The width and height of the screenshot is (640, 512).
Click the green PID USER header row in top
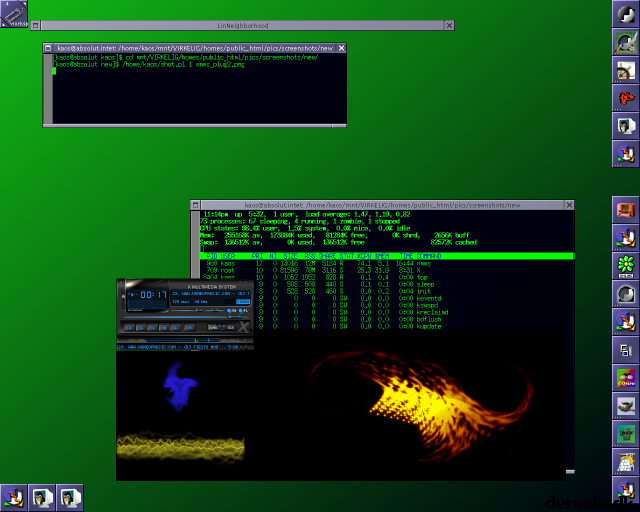tap(387, 256)
